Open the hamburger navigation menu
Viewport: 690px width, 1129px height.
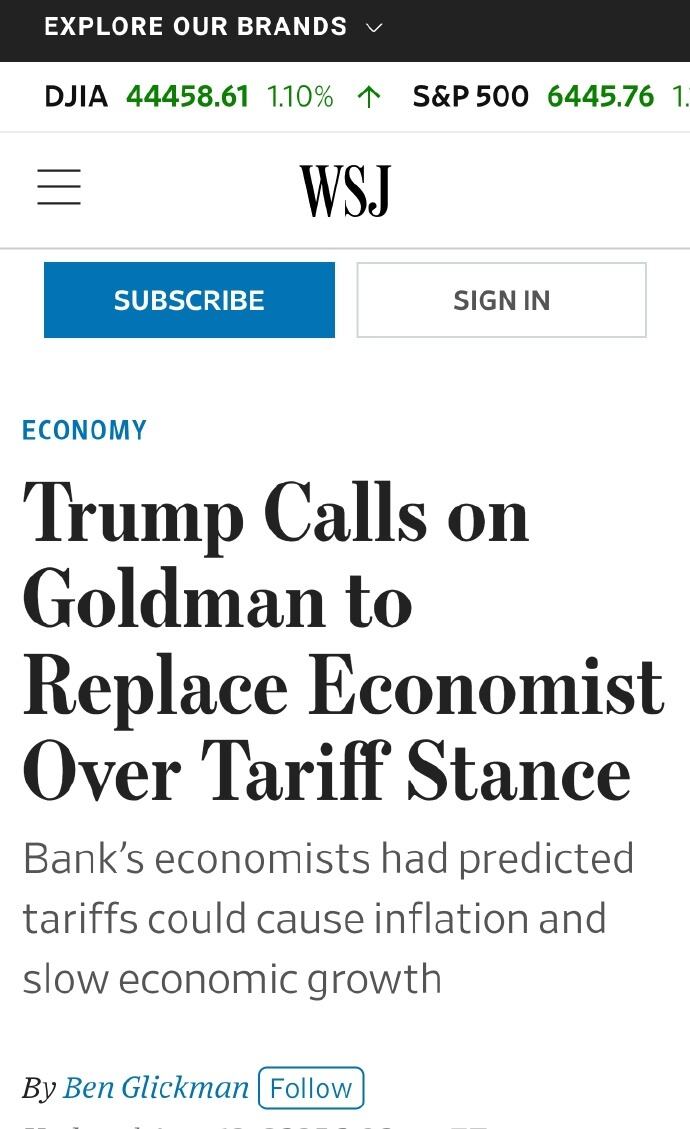(x=59, y=188)
